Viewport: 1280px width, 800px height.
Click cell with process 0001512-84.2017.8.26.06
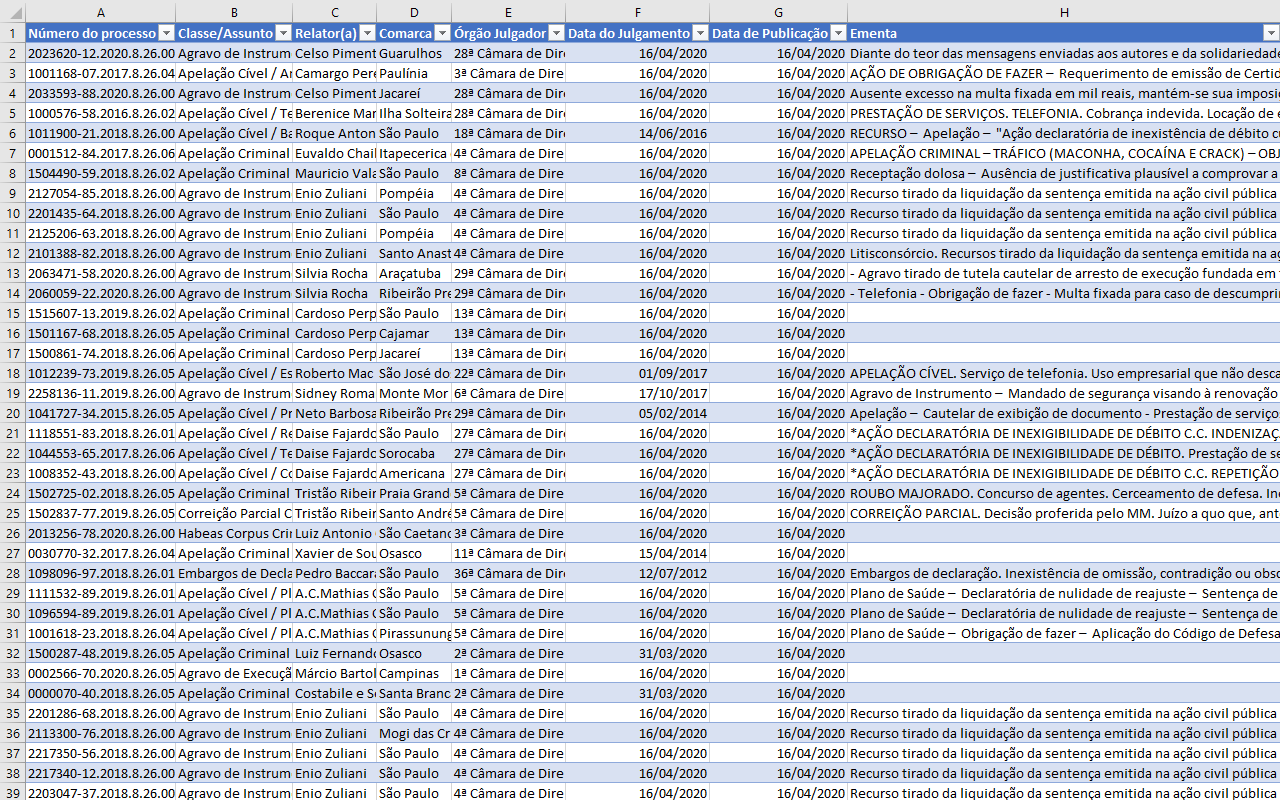pos(101,153)
